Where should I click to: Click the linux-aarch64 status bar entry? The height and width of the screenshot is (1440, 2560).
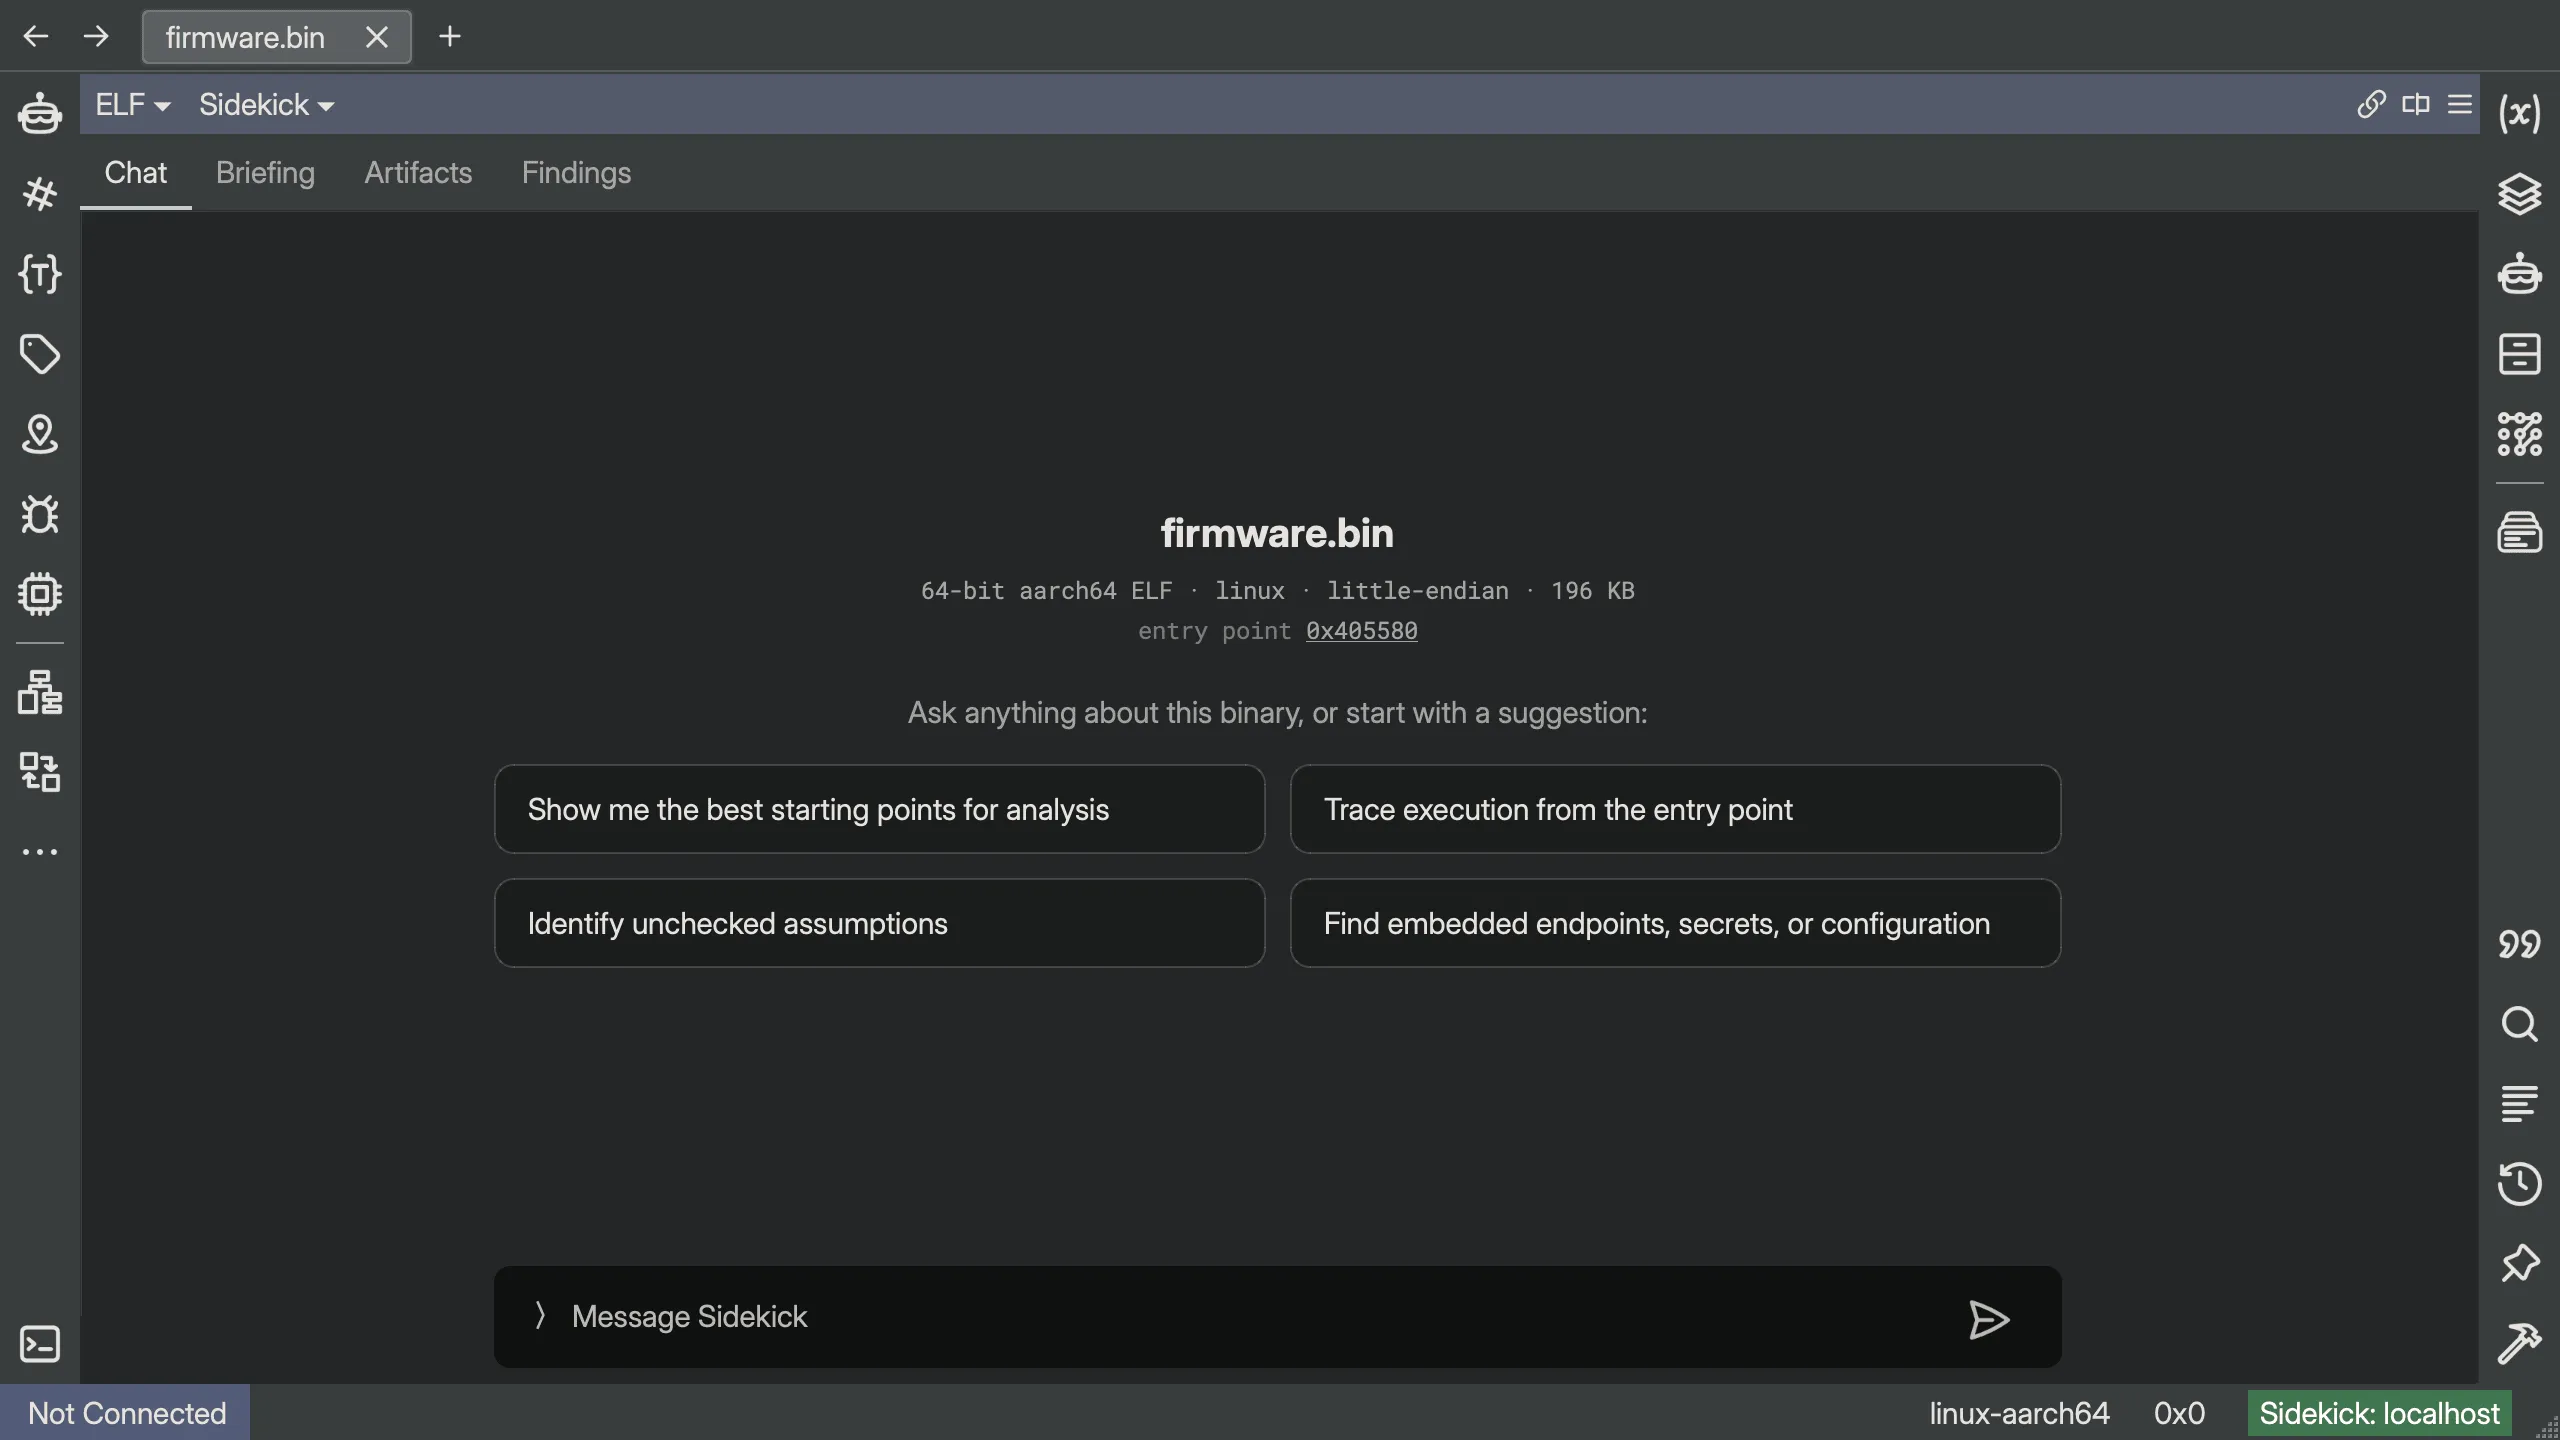tap(2019, 1413)
